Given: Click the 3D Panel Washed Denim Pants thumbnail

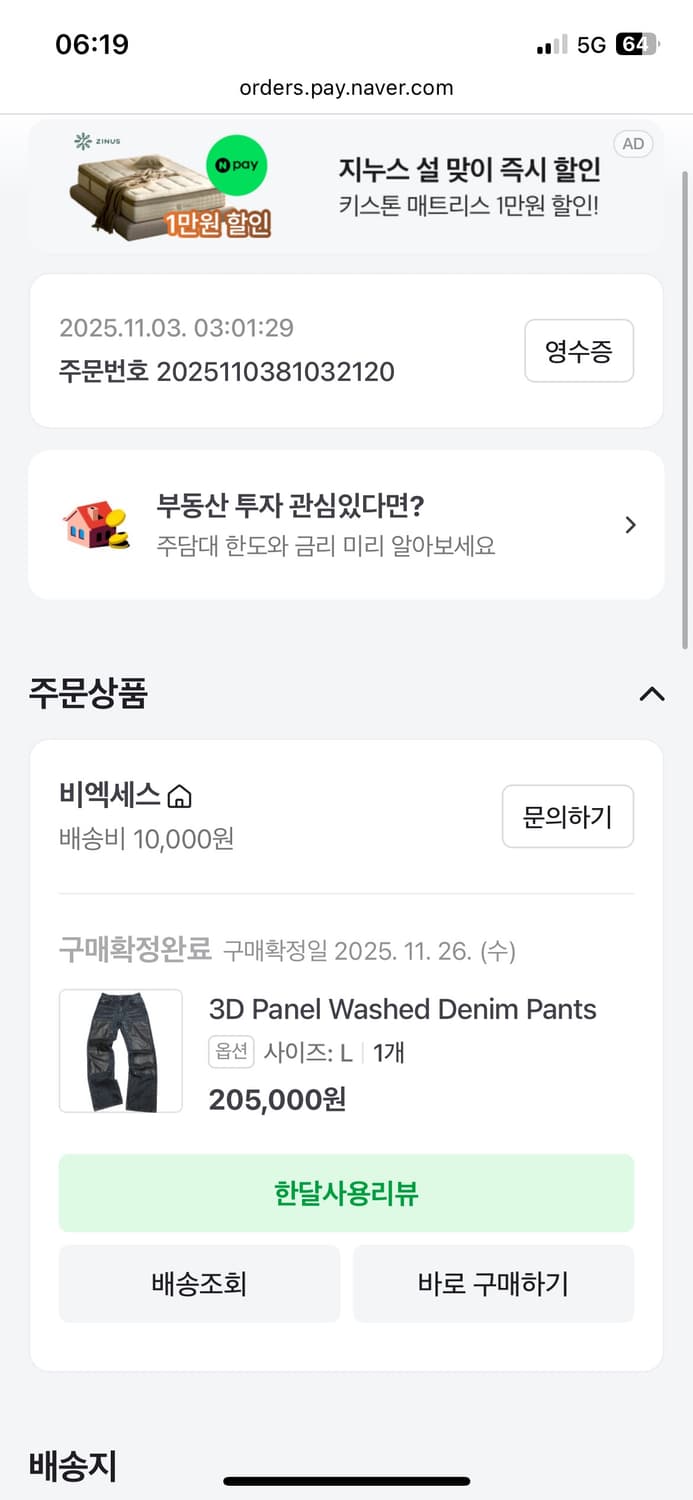Looking at the screenshot, I should pos(120,1050).
